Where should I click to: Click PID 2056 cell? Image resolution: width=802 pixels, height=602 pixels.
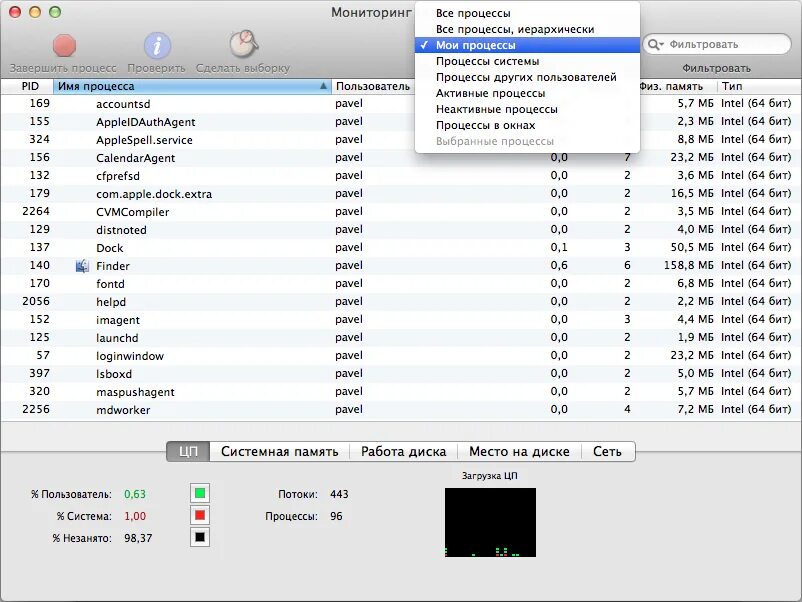(36, 301)
